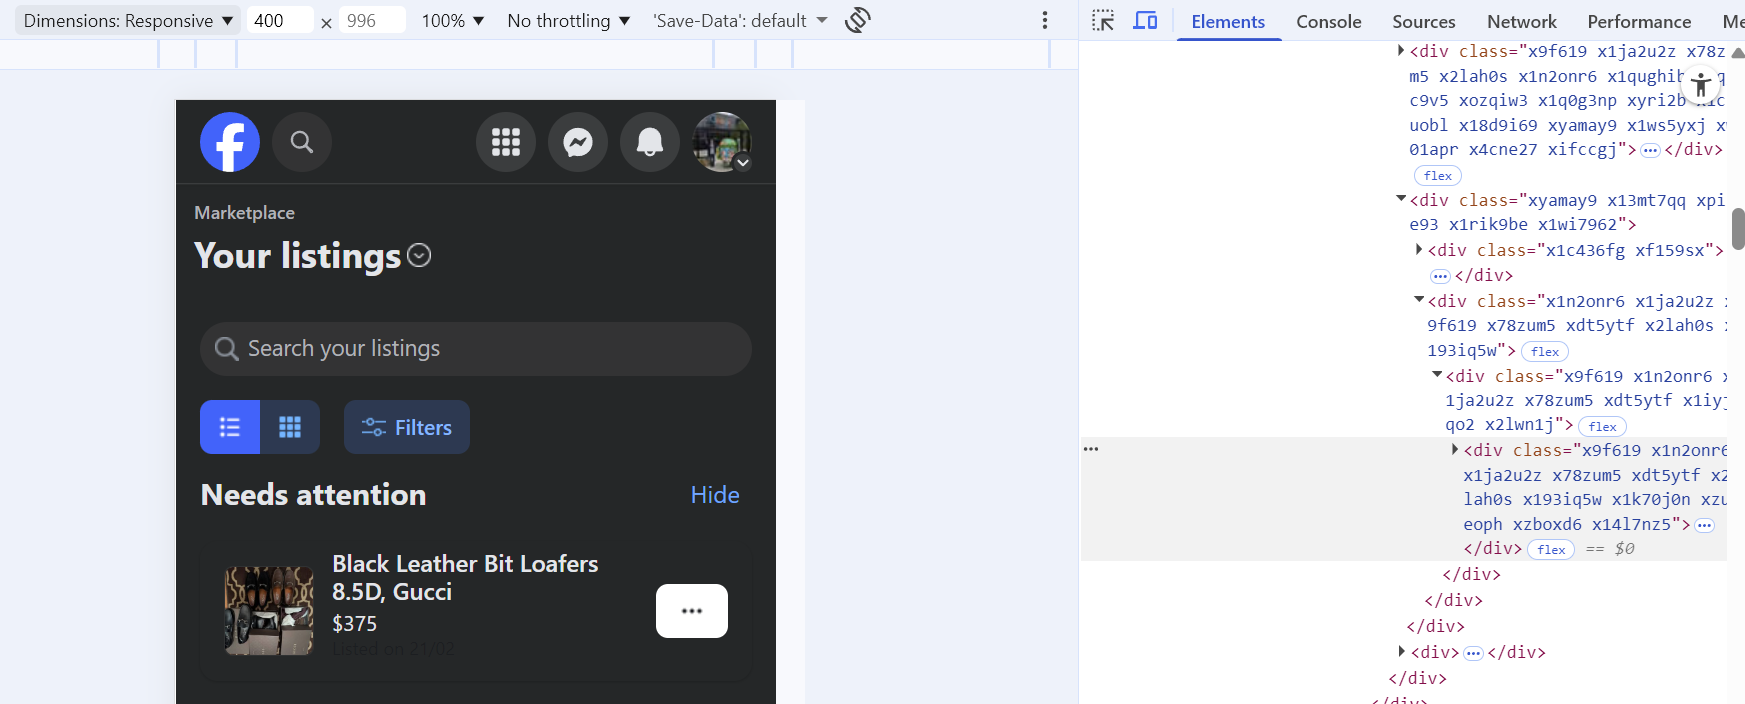Open Messenger chat icon
This screenshot has height=704, width=1745.
pos(578,142)
